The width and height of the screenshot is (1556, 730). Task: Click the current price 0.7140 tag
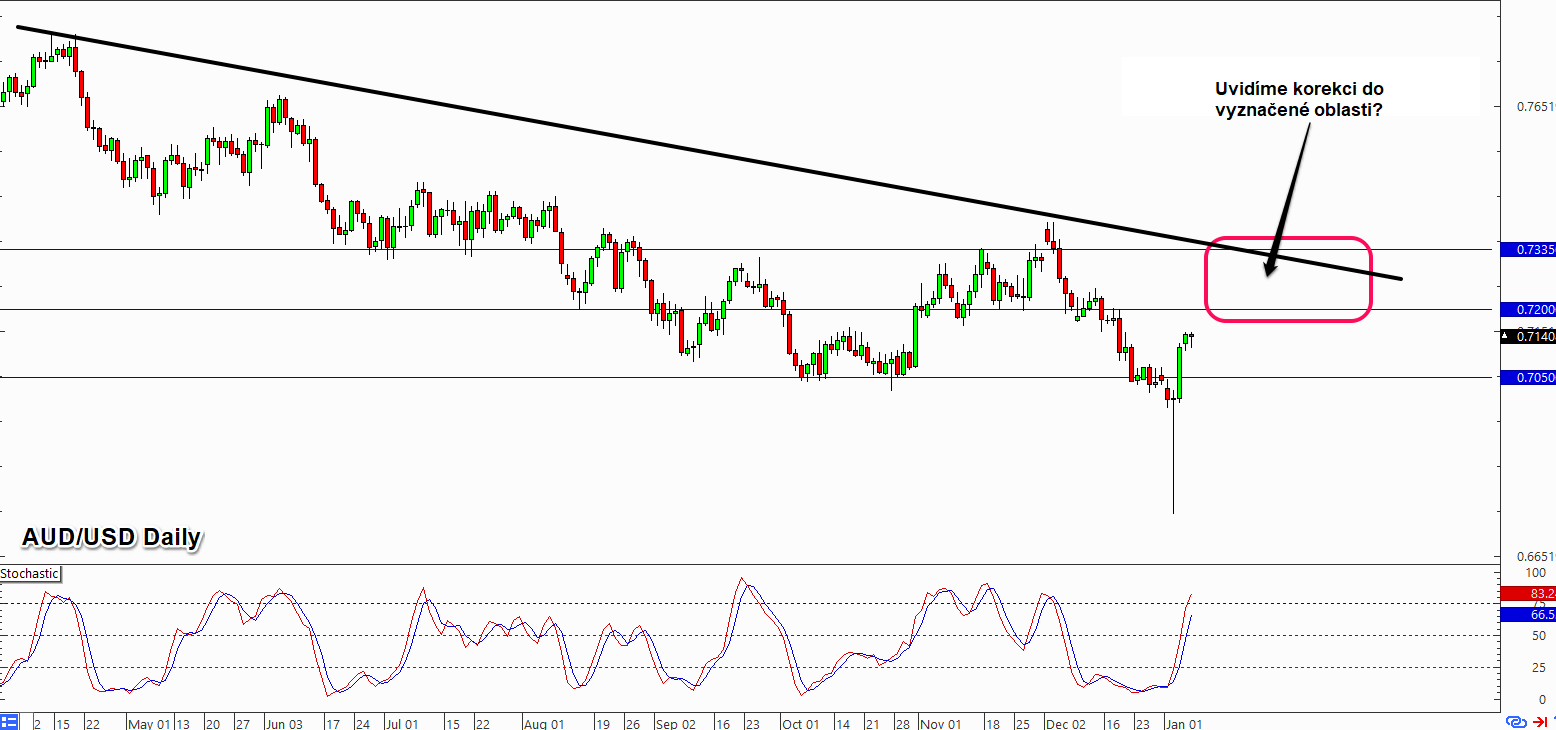pyautogui.click(x=1528, y=337)
